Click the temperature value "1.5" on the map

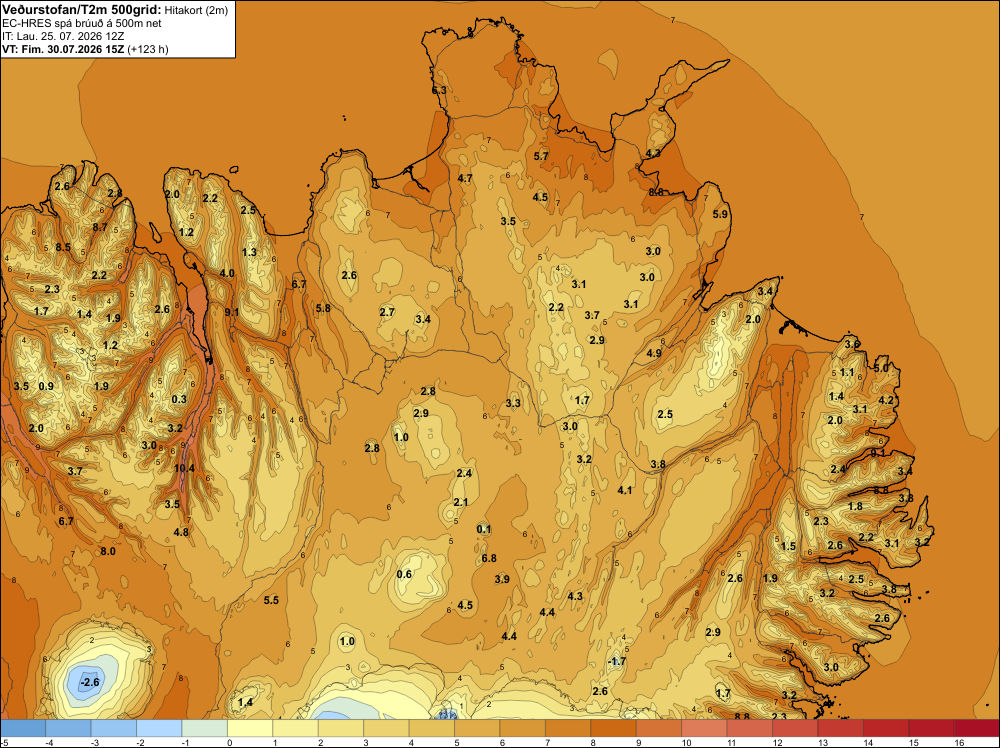(x=789, y=546)
